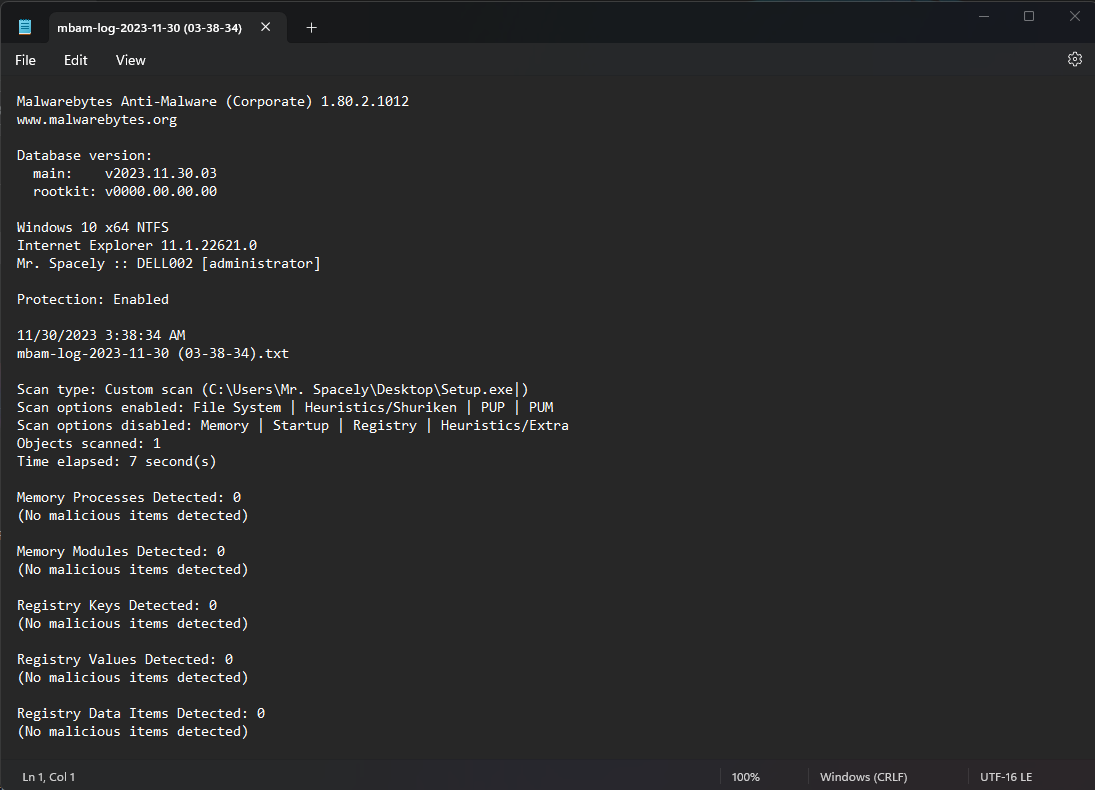Click the Protection: Enabled line
The height and width of the screenshot is (790, 1095).
[93, 300]
